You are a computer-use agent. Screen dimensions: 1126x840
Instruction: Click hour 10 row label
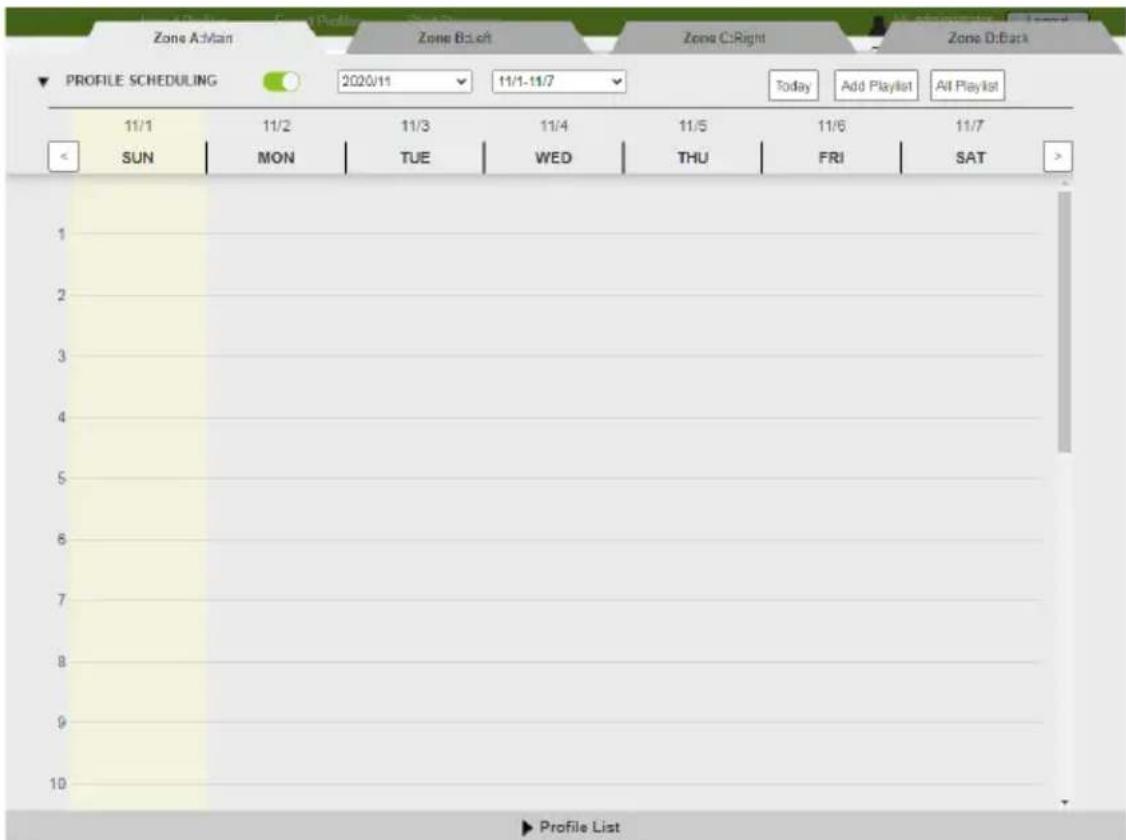click(x=58, y=783)
